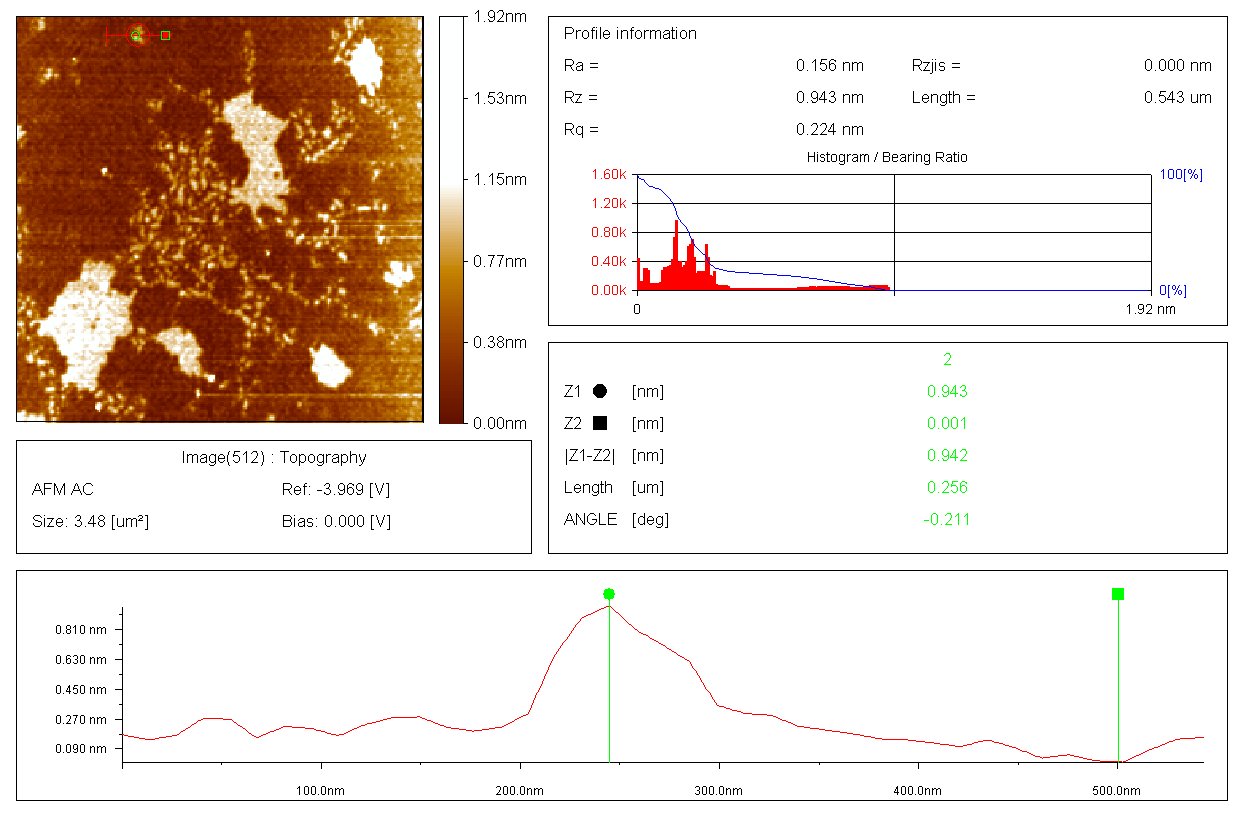
Task: Click the green column header 2
Action: pos(947,360)
